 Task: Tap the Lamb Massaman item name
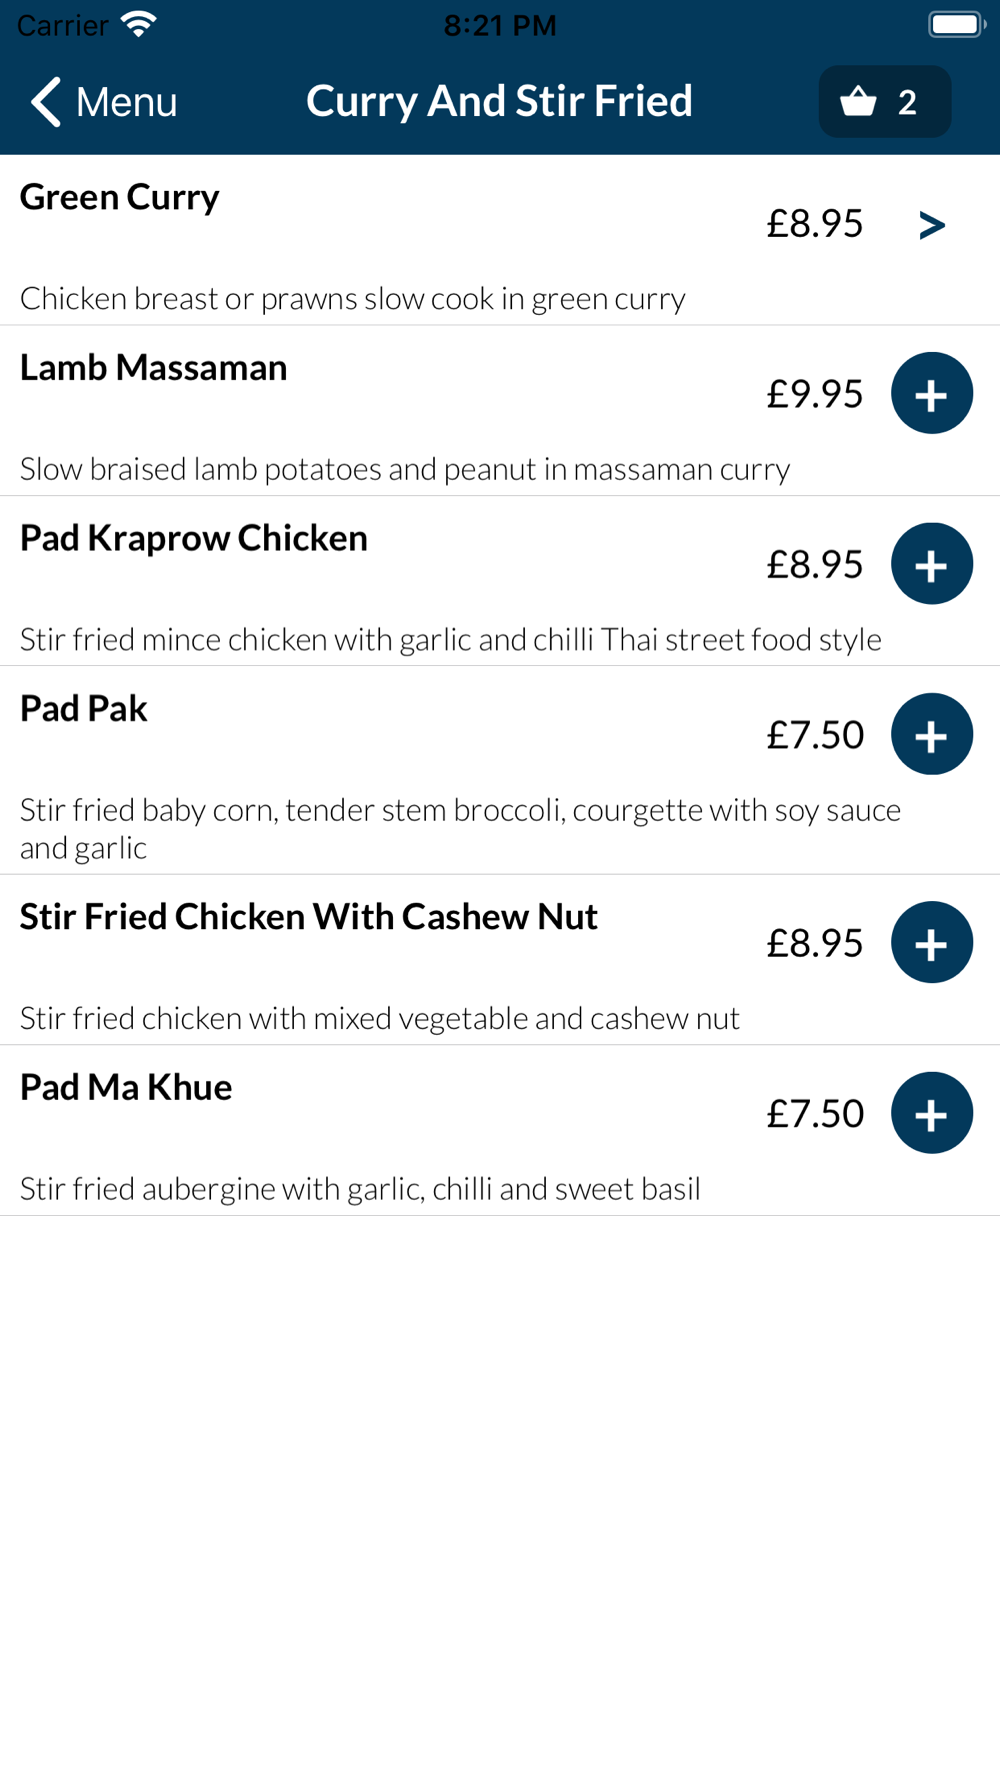153,367
